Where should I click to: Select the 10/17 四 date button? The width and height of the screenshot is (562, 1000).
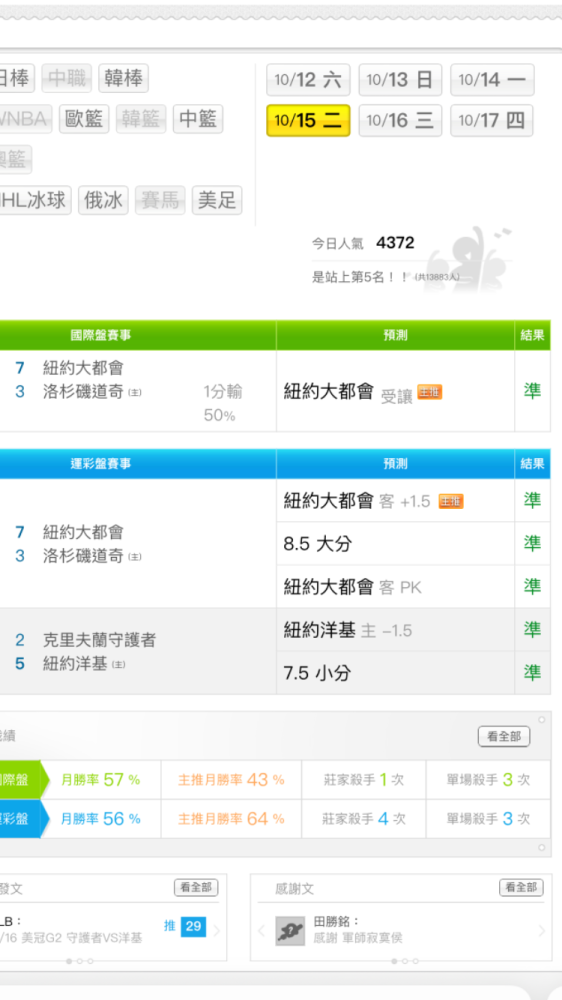point(492,121)
